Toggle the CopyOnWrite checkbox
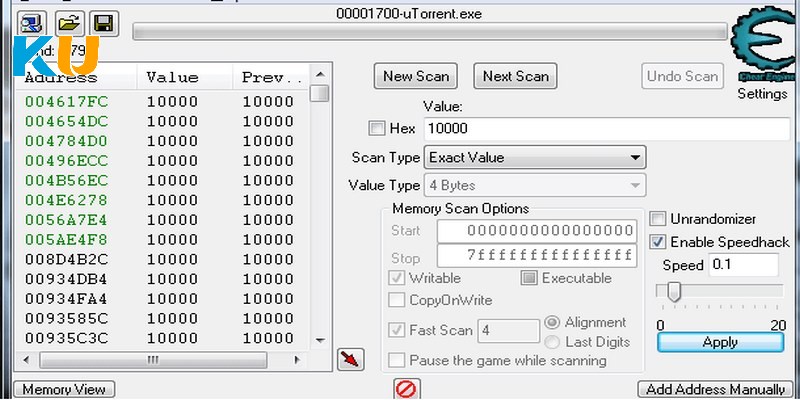 pyautogui.click(x=396, y=300)
